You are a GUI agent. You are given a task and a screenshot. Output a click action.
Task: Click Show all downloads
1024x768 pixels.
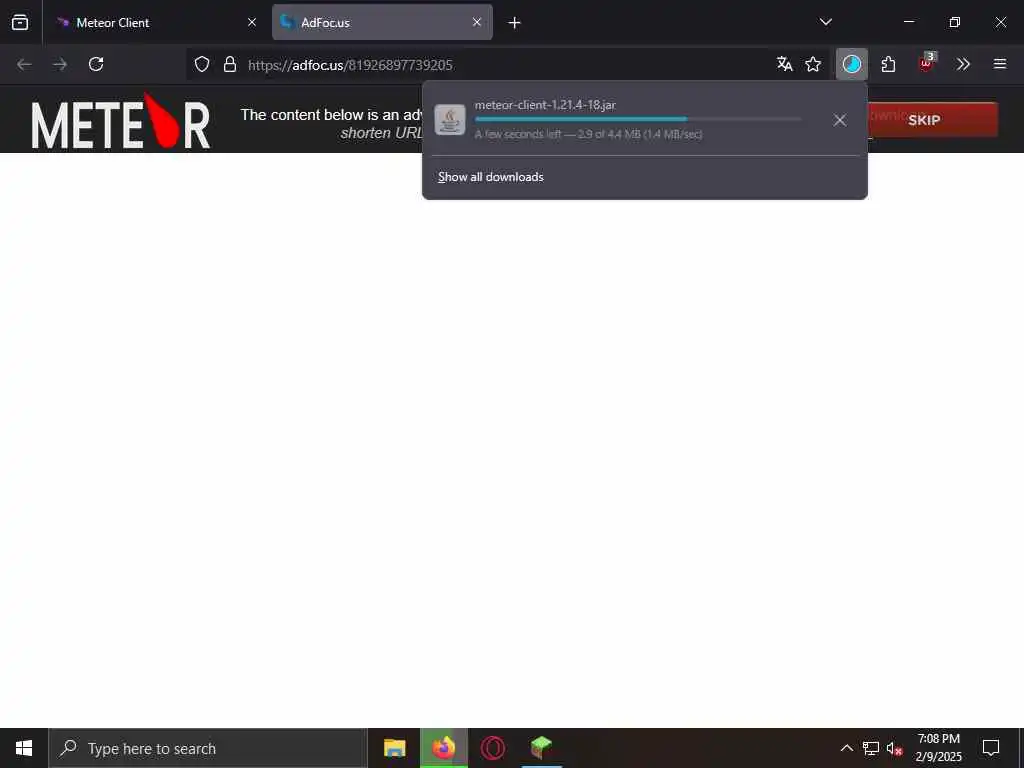[x=490, y=177]
